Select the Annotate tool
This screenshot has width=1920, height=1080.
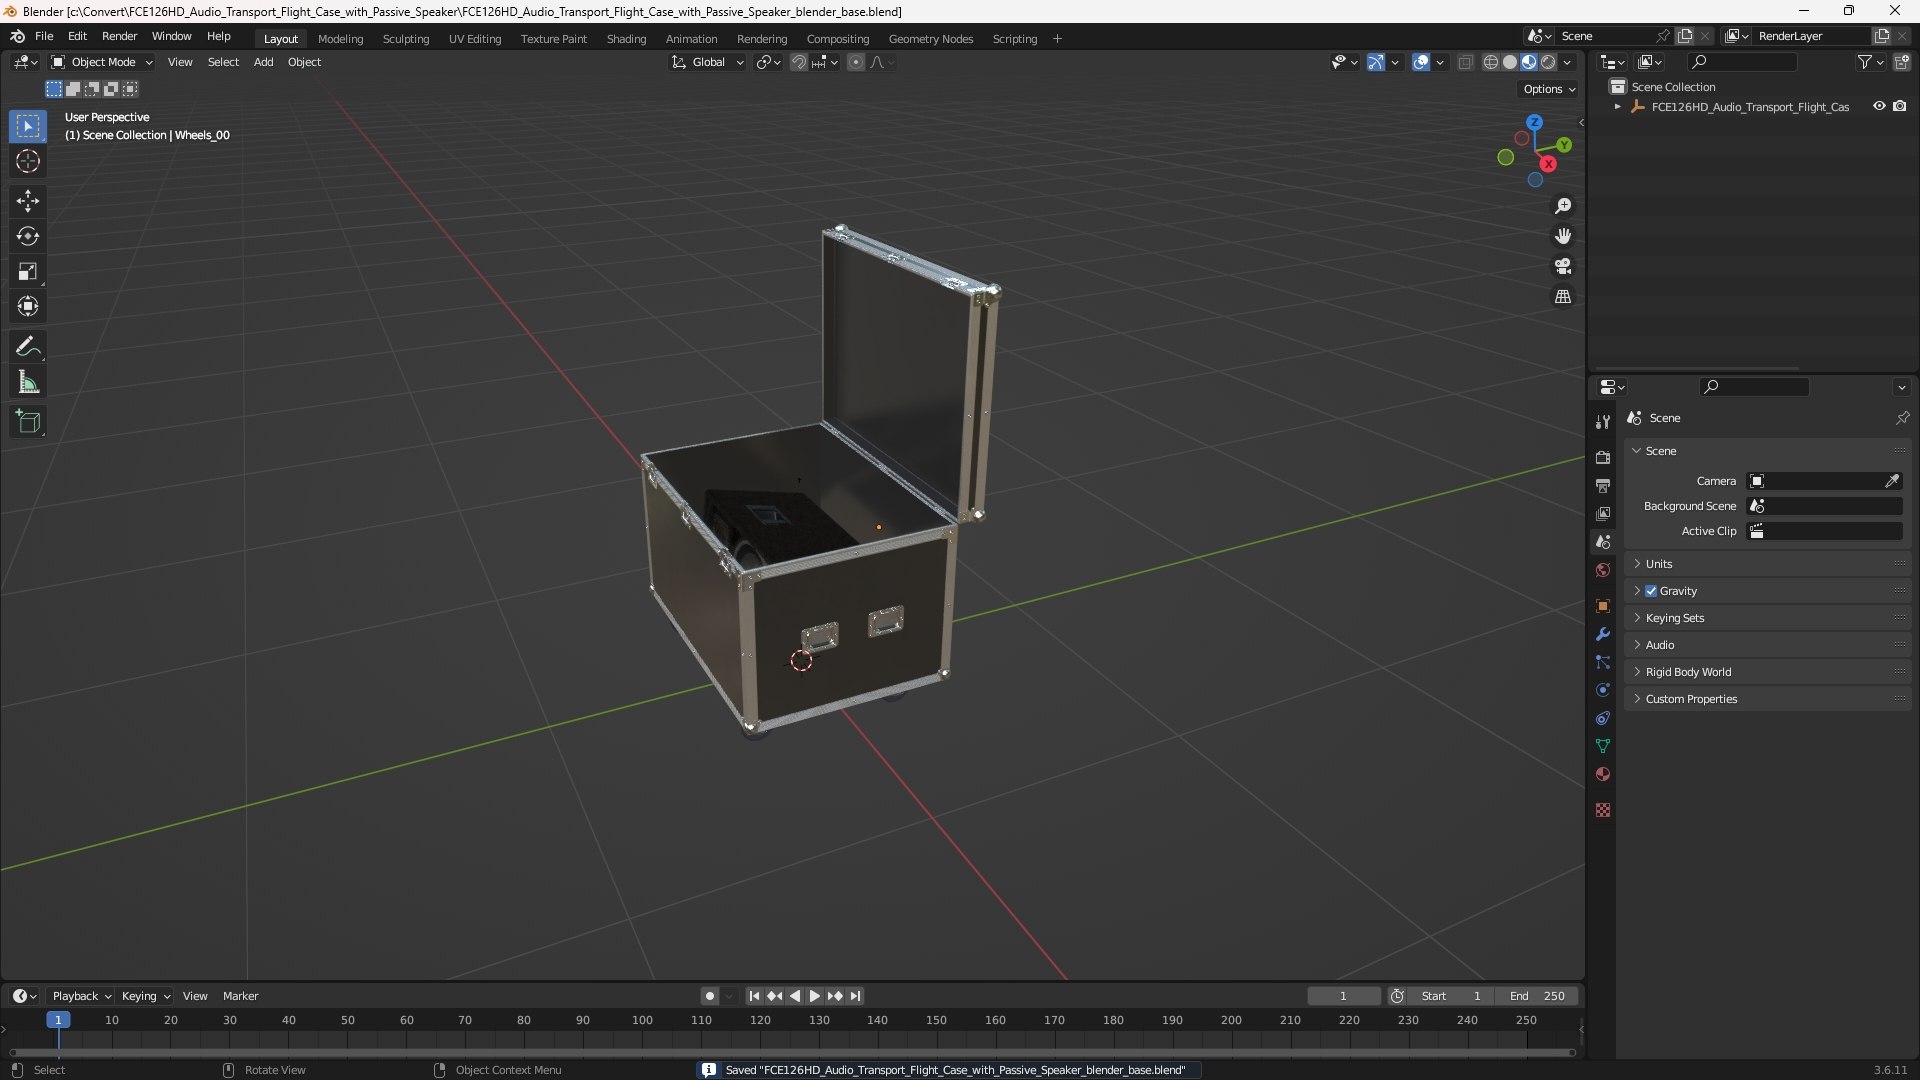[28, 347]
